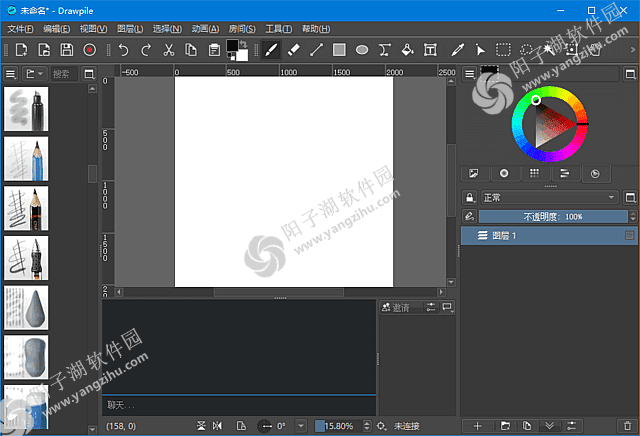Expand the toolbar overflow chevron
Image resolution: width=640 pixels, height=436 pixels.
point(633,50)
